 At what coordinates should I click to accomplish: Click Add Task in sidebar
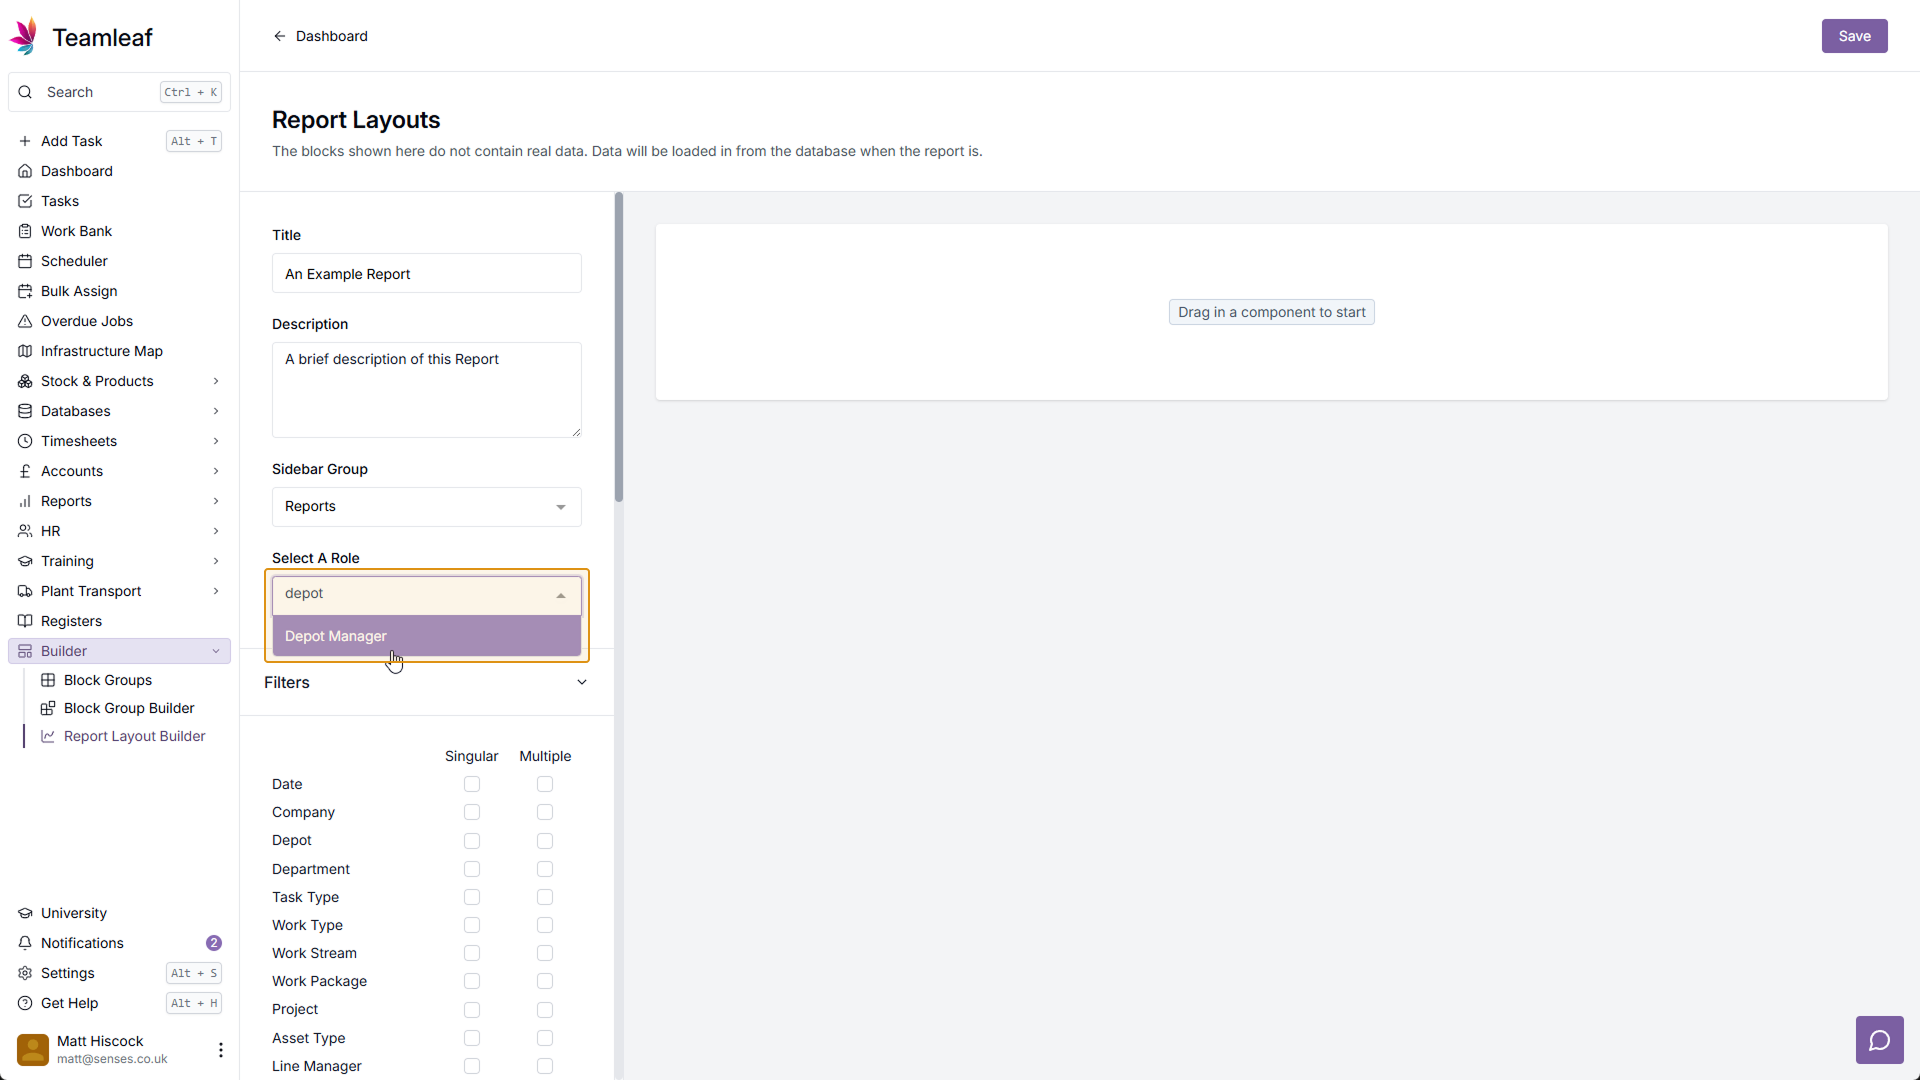pos(72,141)
